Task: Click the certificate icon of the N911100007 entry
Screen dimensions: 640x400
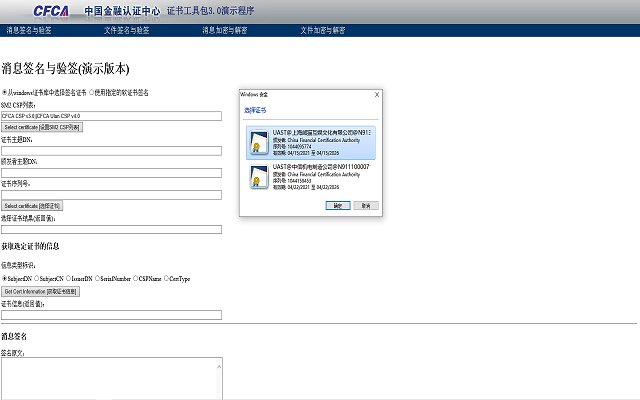Action: [259, 177]
